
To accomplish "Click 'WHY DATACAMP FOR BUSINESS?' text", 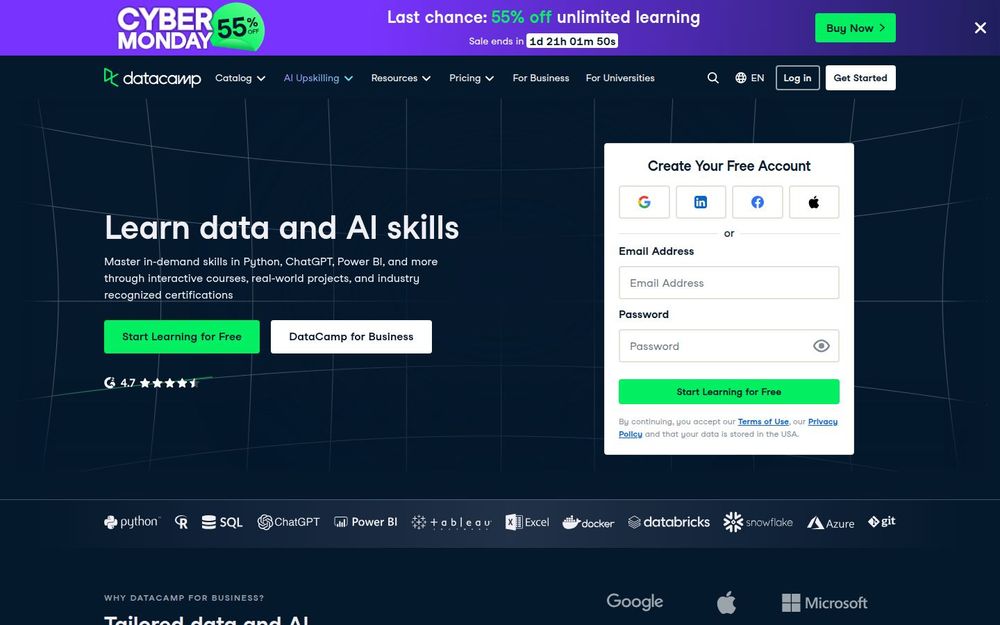I will click(x=184, y=598).
